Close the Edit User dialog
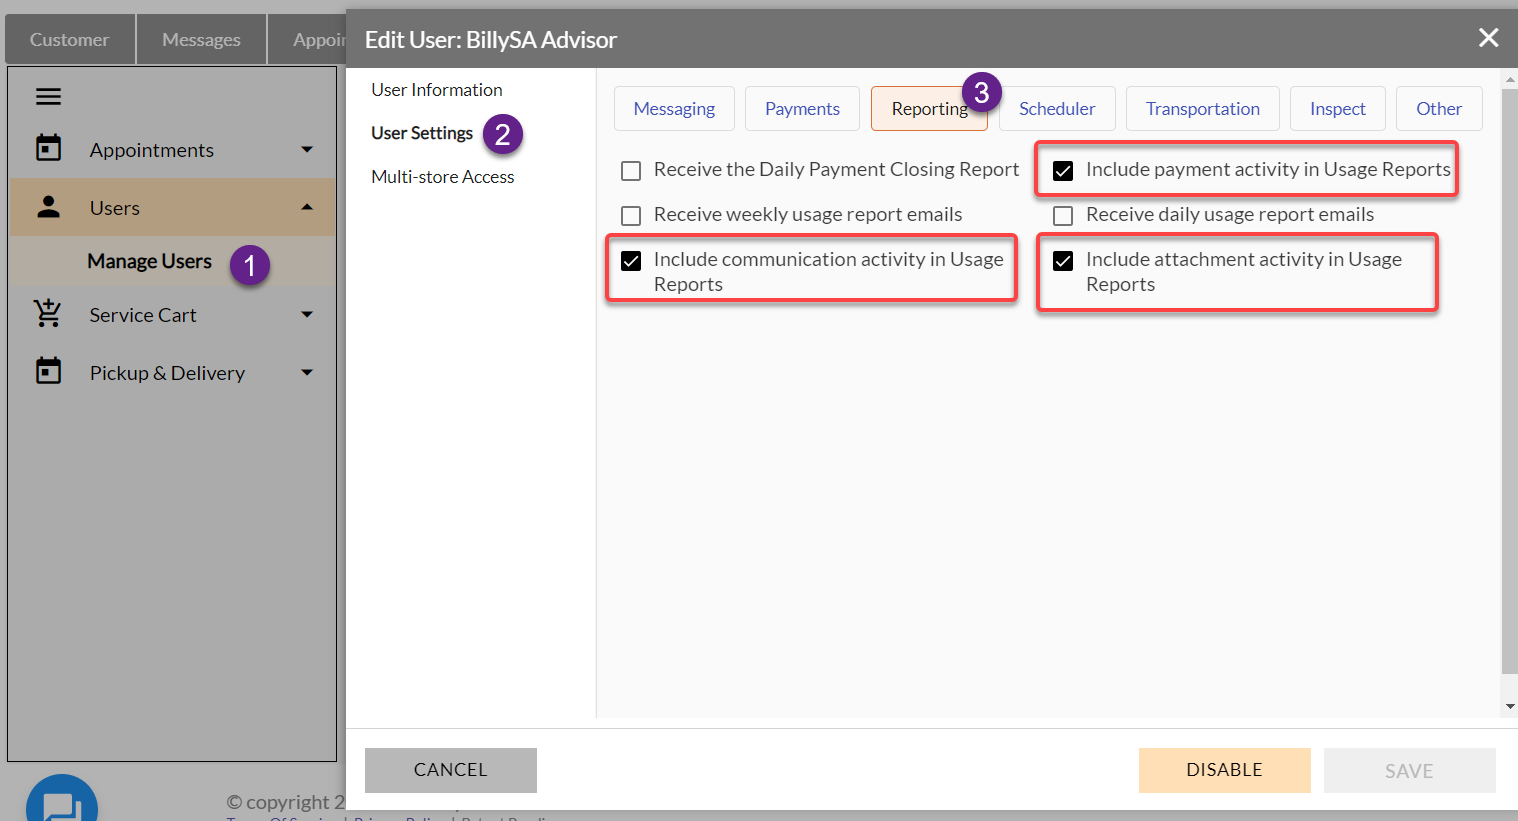 tap(1488, 38)
